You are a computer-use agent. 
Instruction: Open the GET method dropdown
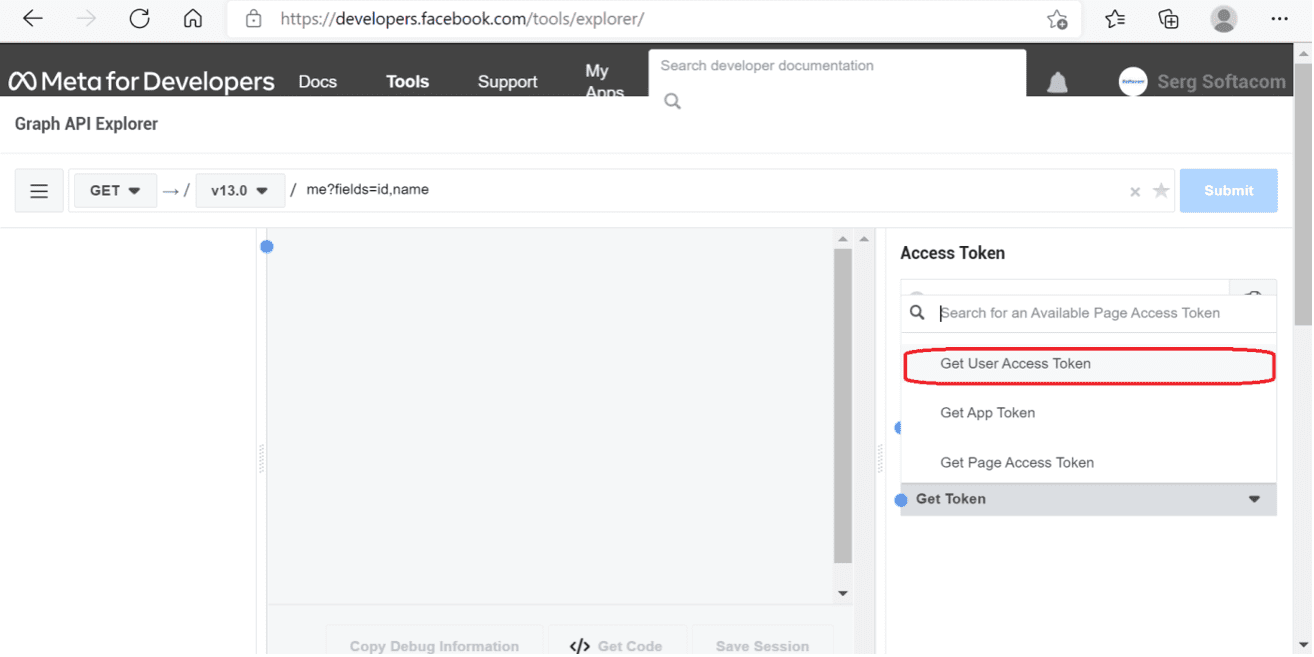[x=115, y=190]
